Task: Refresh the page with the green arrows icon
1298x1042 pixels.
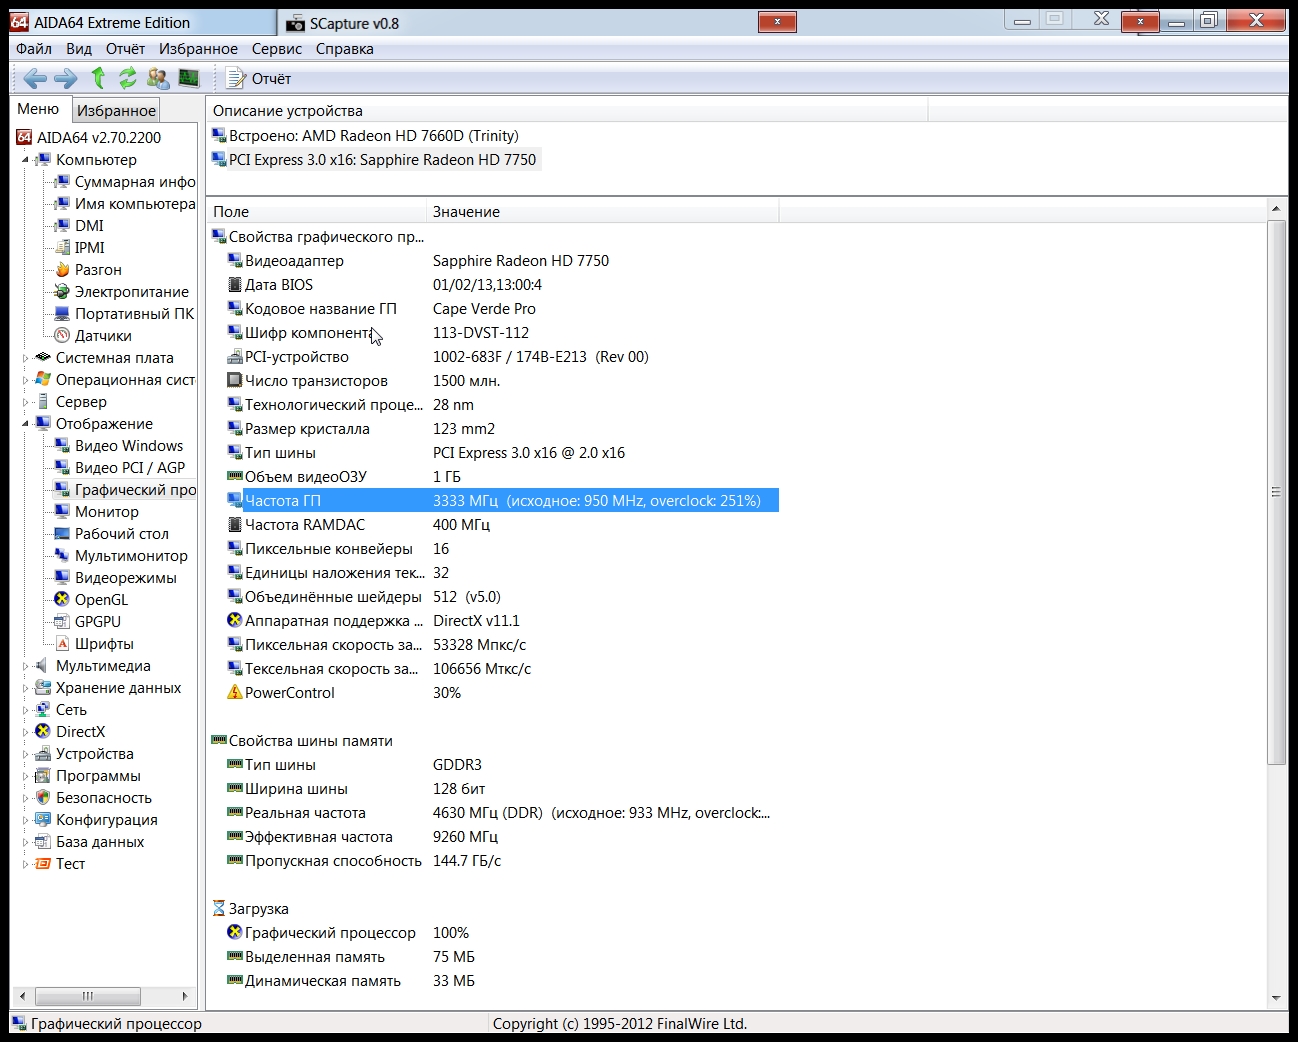Action: (x=128, y=78)
